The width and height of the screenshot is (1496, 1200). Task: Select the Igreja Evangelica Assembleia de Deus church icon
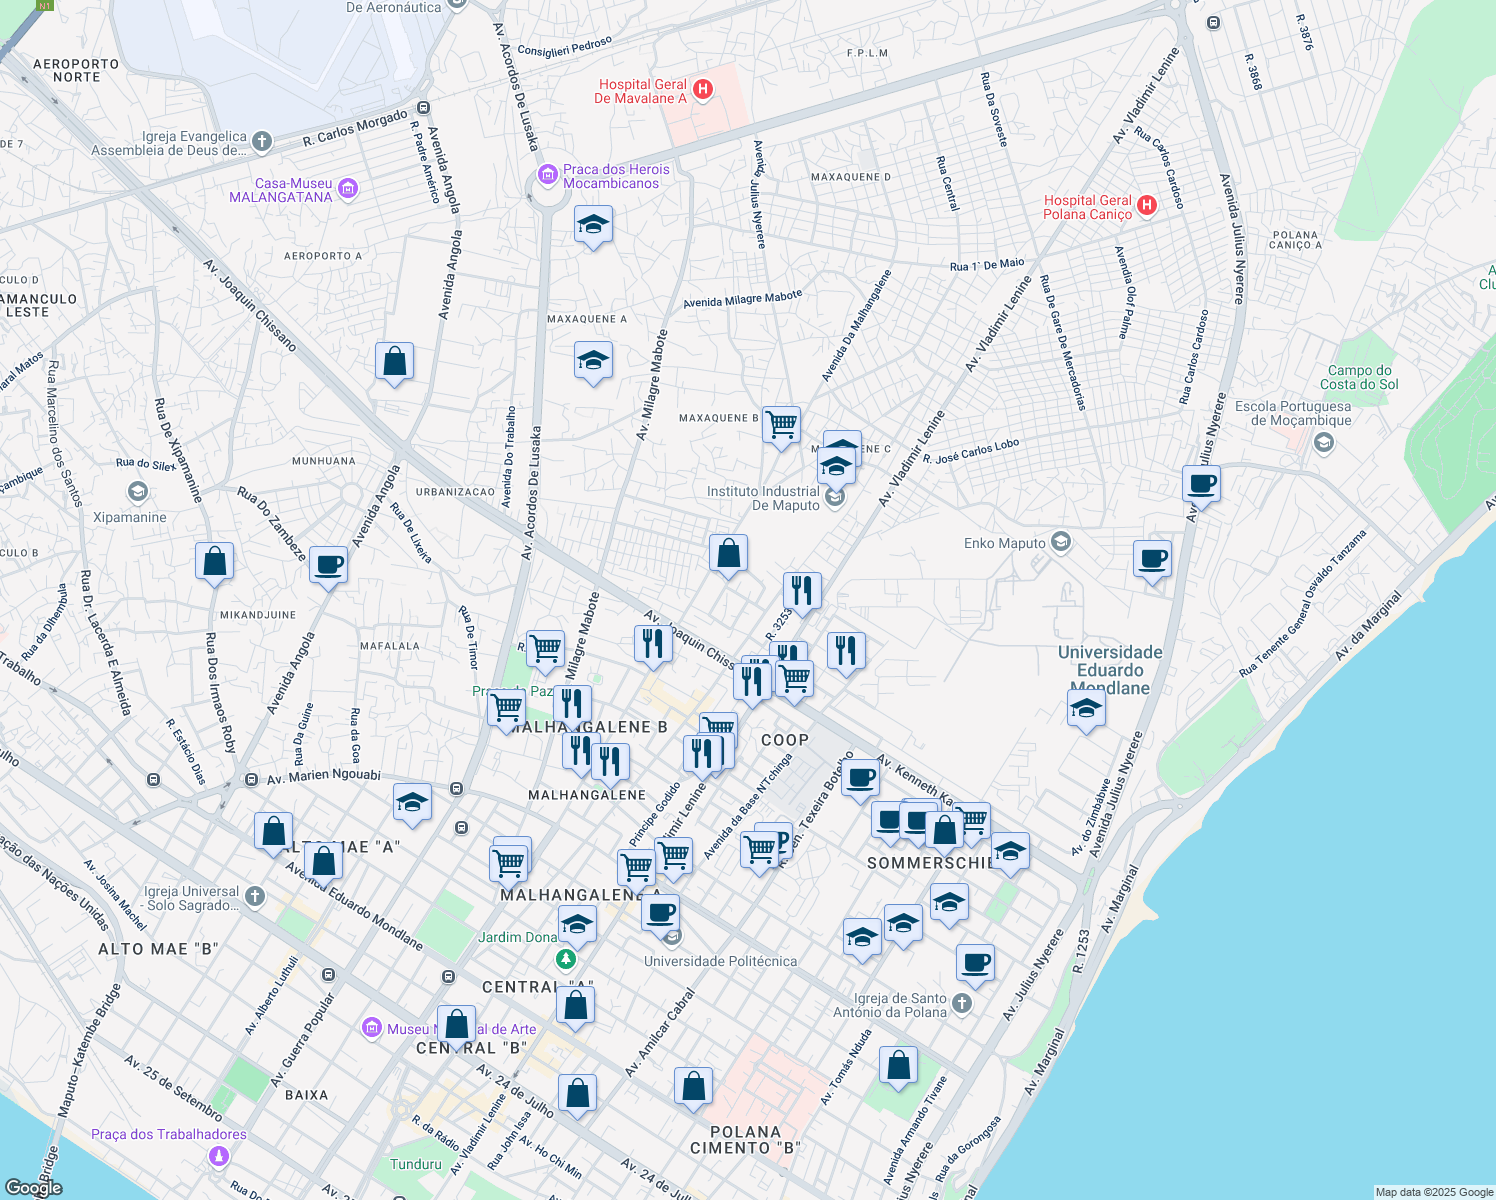[262, 142]
